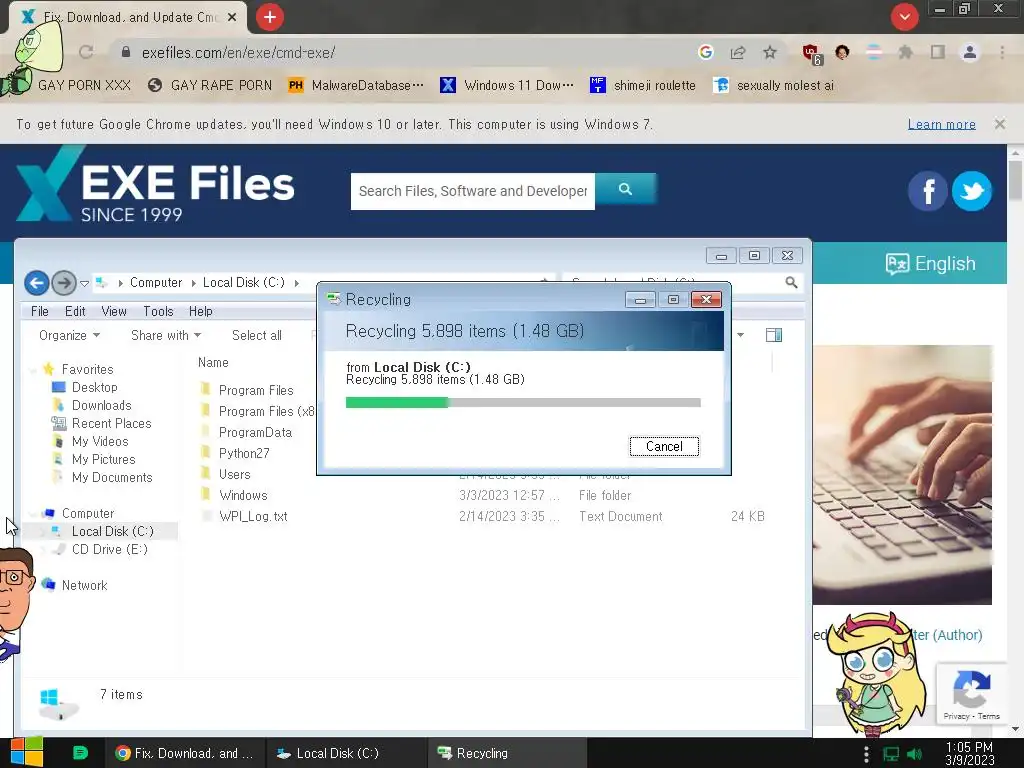1024x768 pixels.
Task: Close the Fix, Download, and Update Cmd tab
Action: [232, 18]
